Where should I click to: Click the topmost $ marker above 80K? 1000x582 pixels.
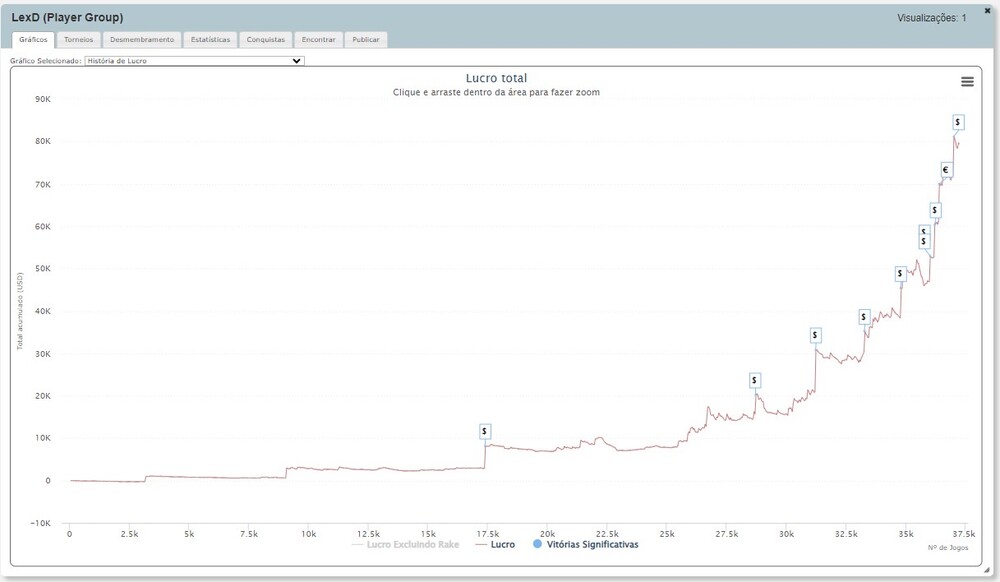coord(958,122)
